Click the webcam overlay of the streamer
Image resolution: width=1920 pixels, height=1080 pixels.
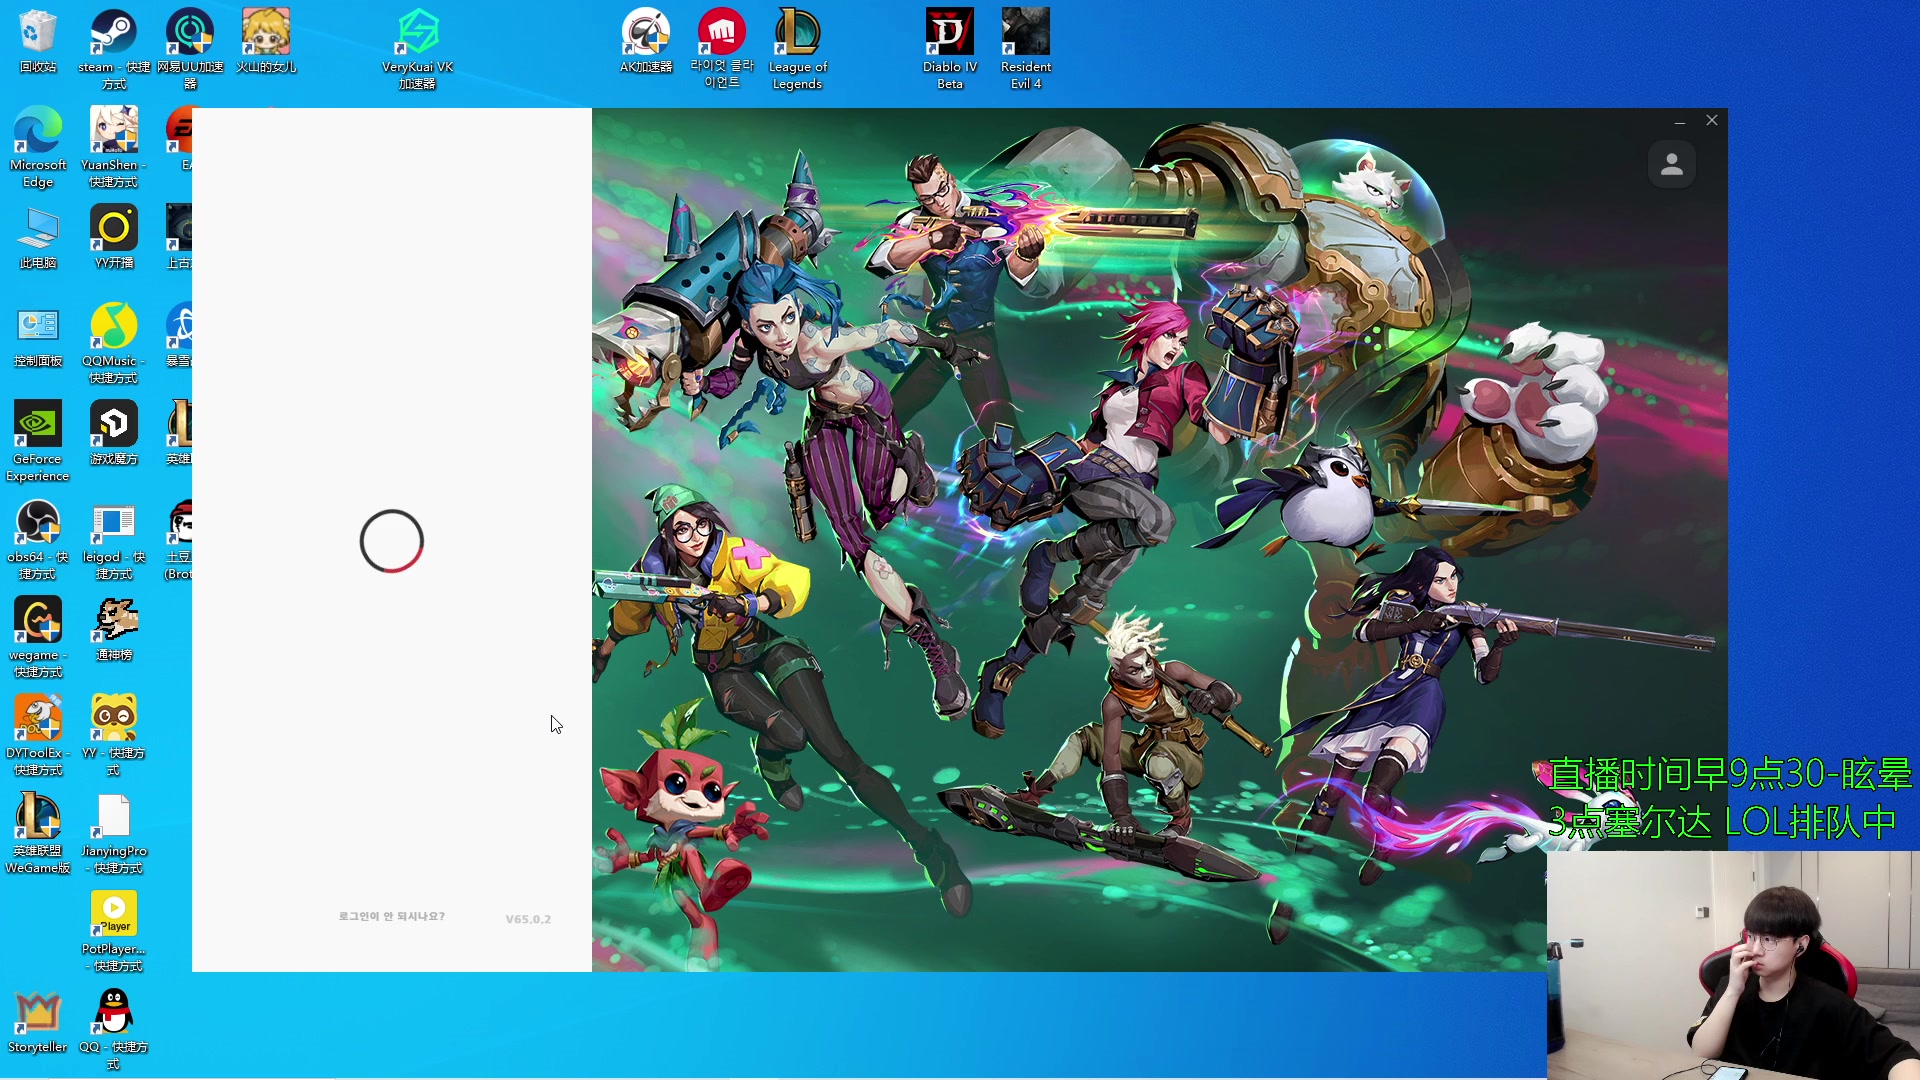tap(1733, 965)
